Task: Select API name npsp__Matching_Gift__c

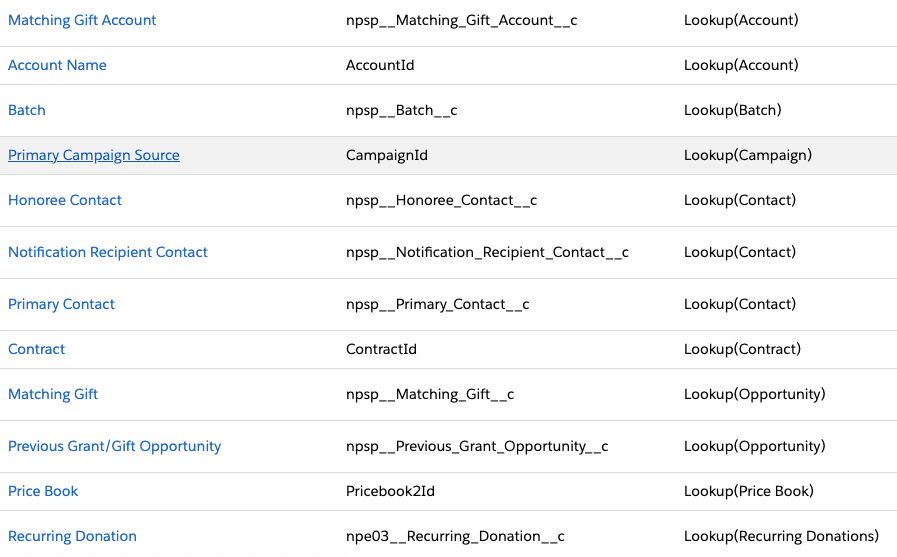Action: pos(430,395)
